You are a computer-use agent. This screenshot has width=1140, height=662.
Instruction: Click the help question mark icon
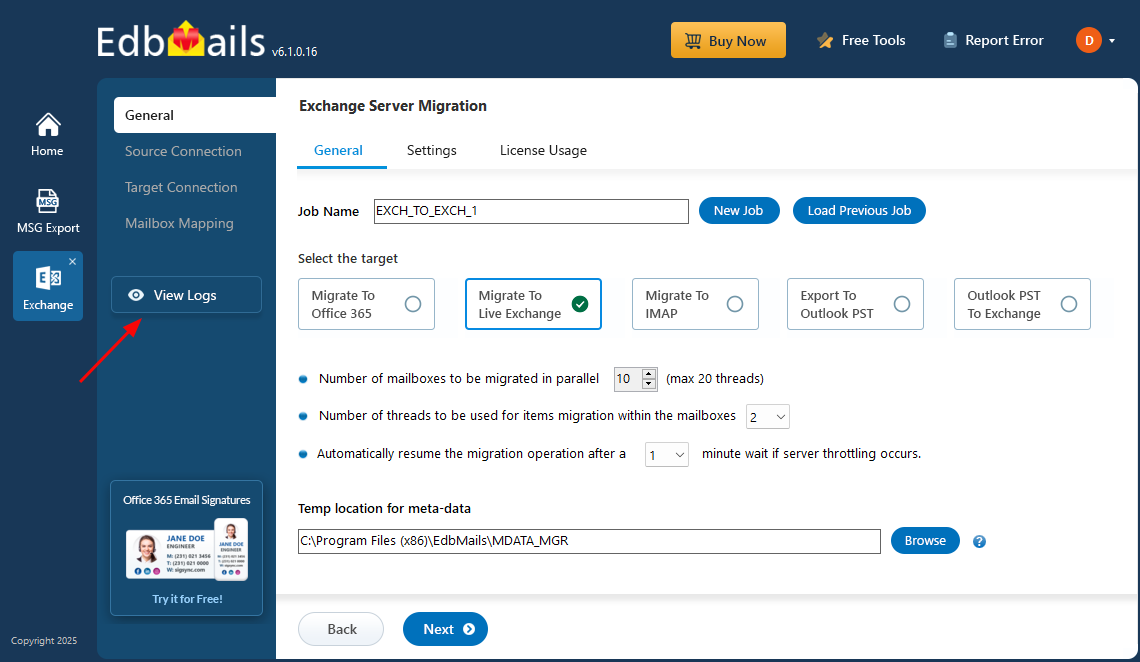pyautogui.click(x=979, y=541)
